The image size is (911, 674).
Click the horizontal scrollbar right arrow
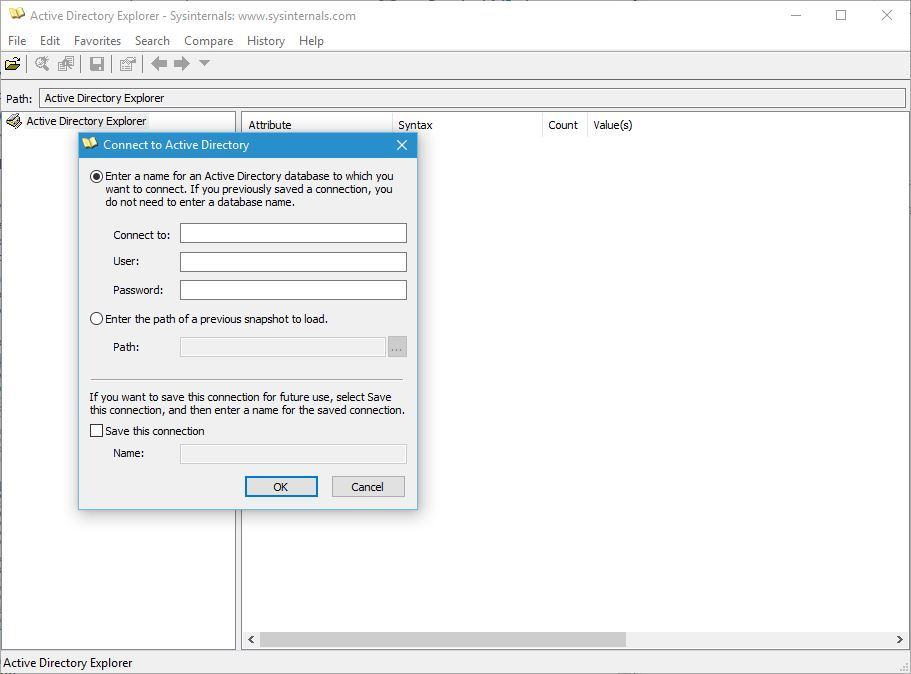pos(899,639)
